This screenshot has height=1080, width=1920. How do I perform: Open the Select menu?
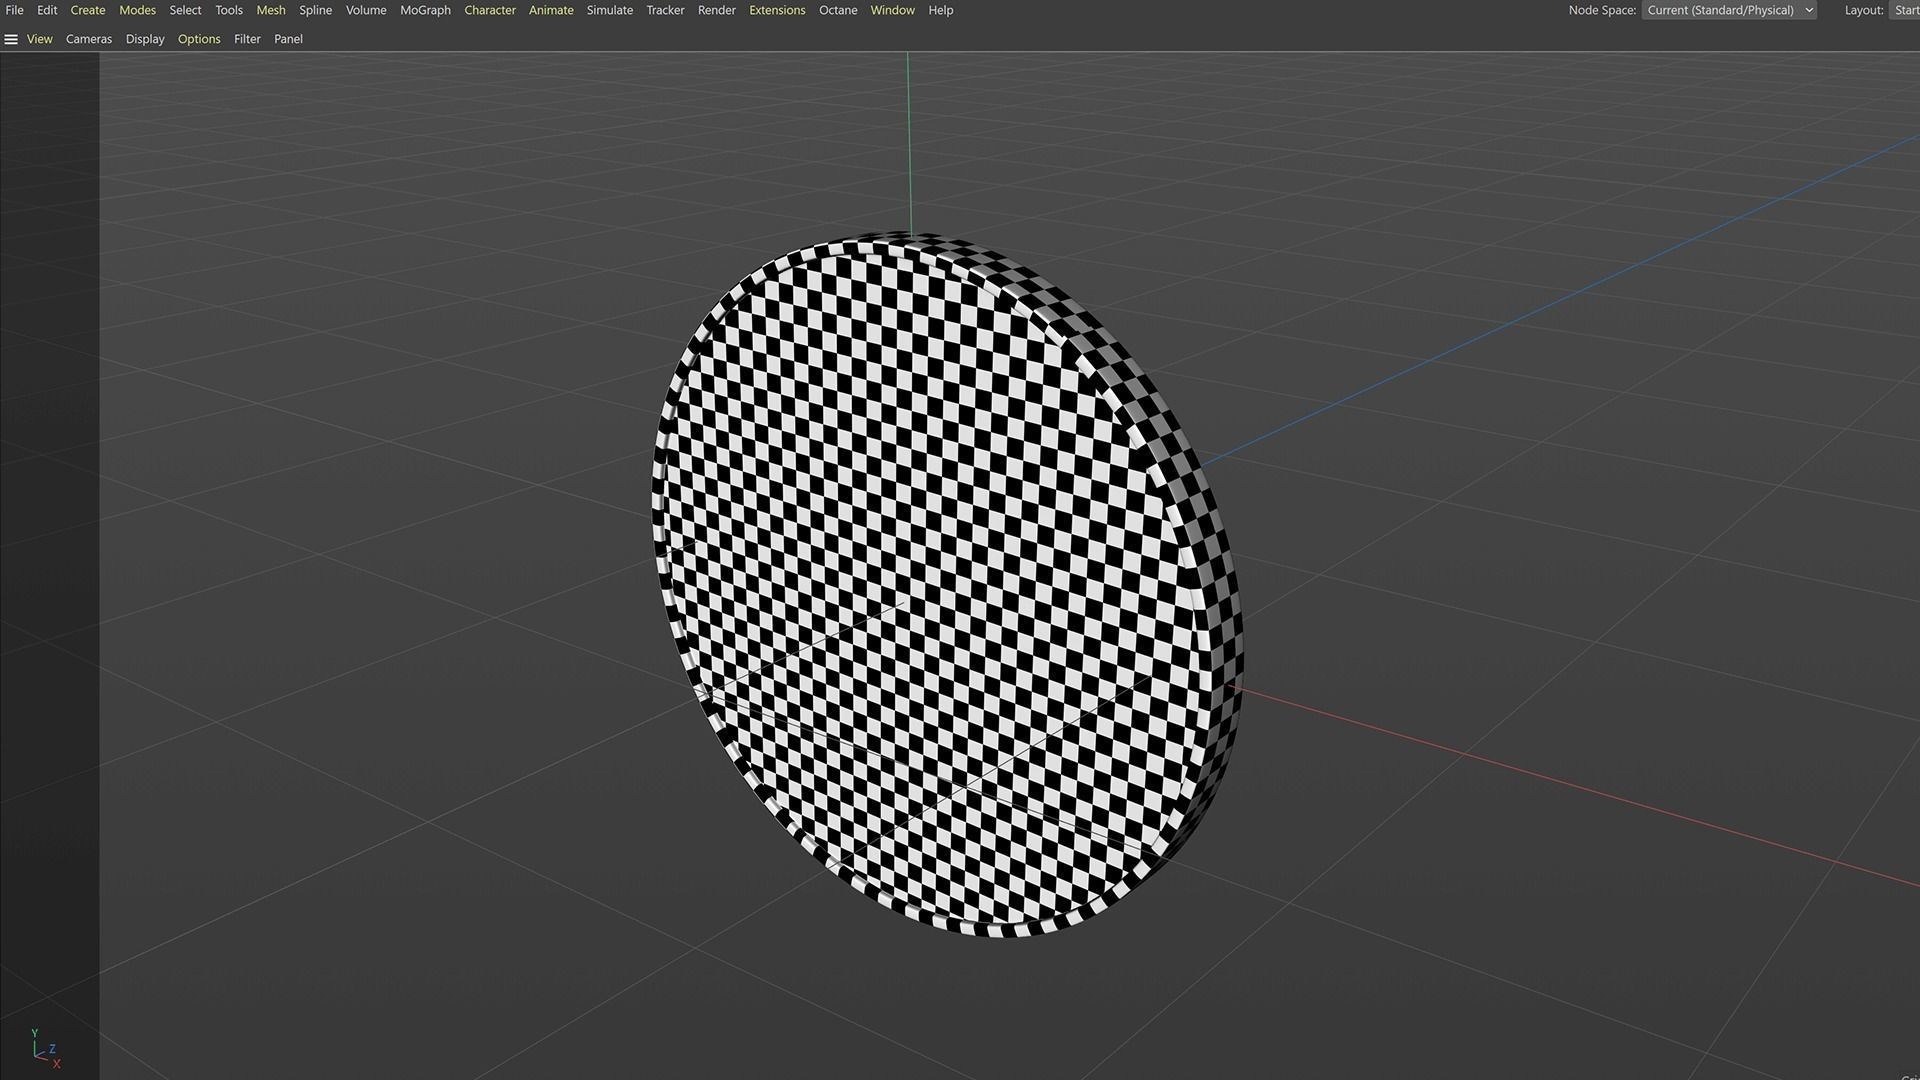point(185,10)
